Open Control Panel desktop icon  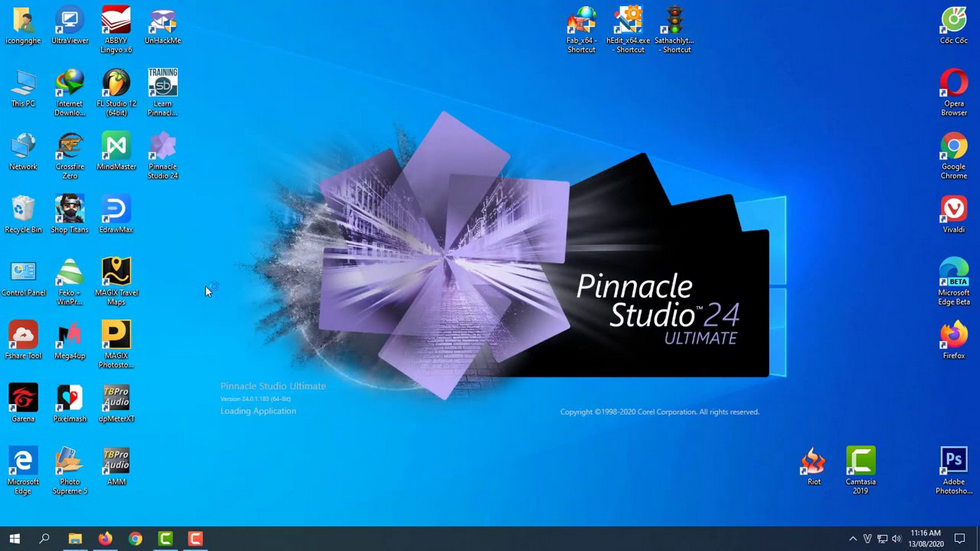(x=23, y=277)
